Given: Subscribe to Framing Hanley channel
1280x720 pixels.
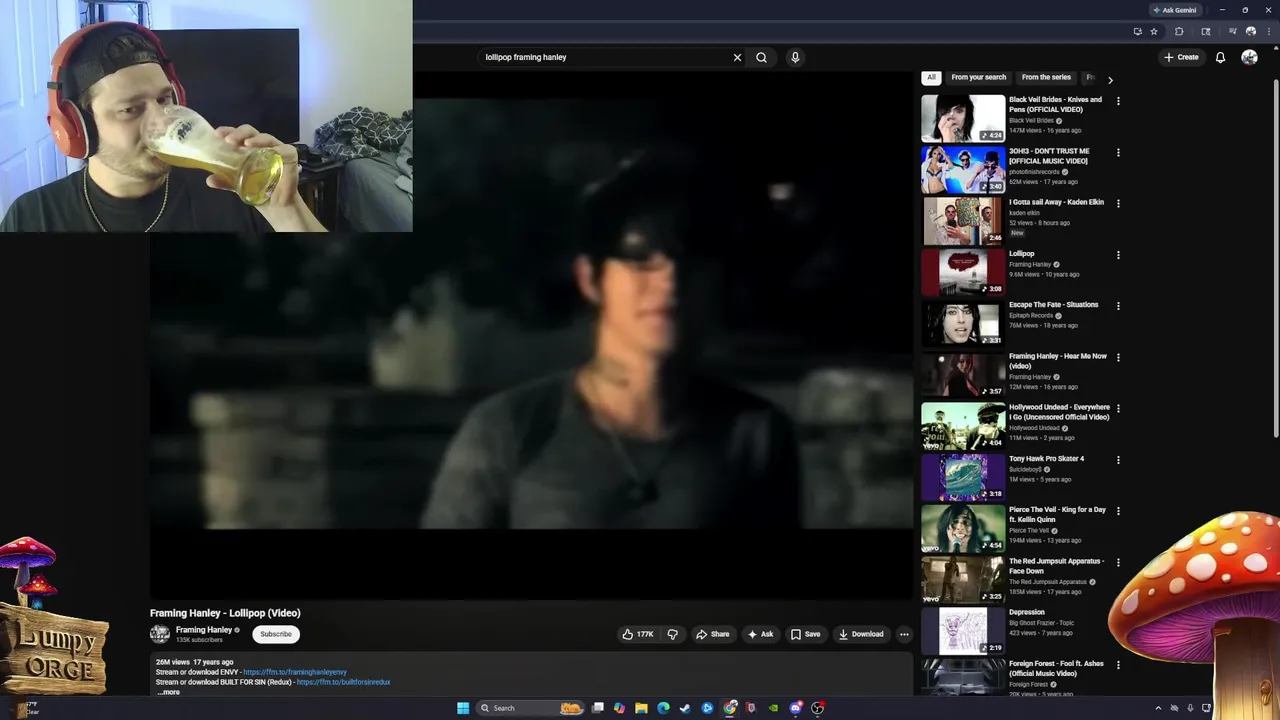Looking at the screenshot, I should (x=276, y=634).
